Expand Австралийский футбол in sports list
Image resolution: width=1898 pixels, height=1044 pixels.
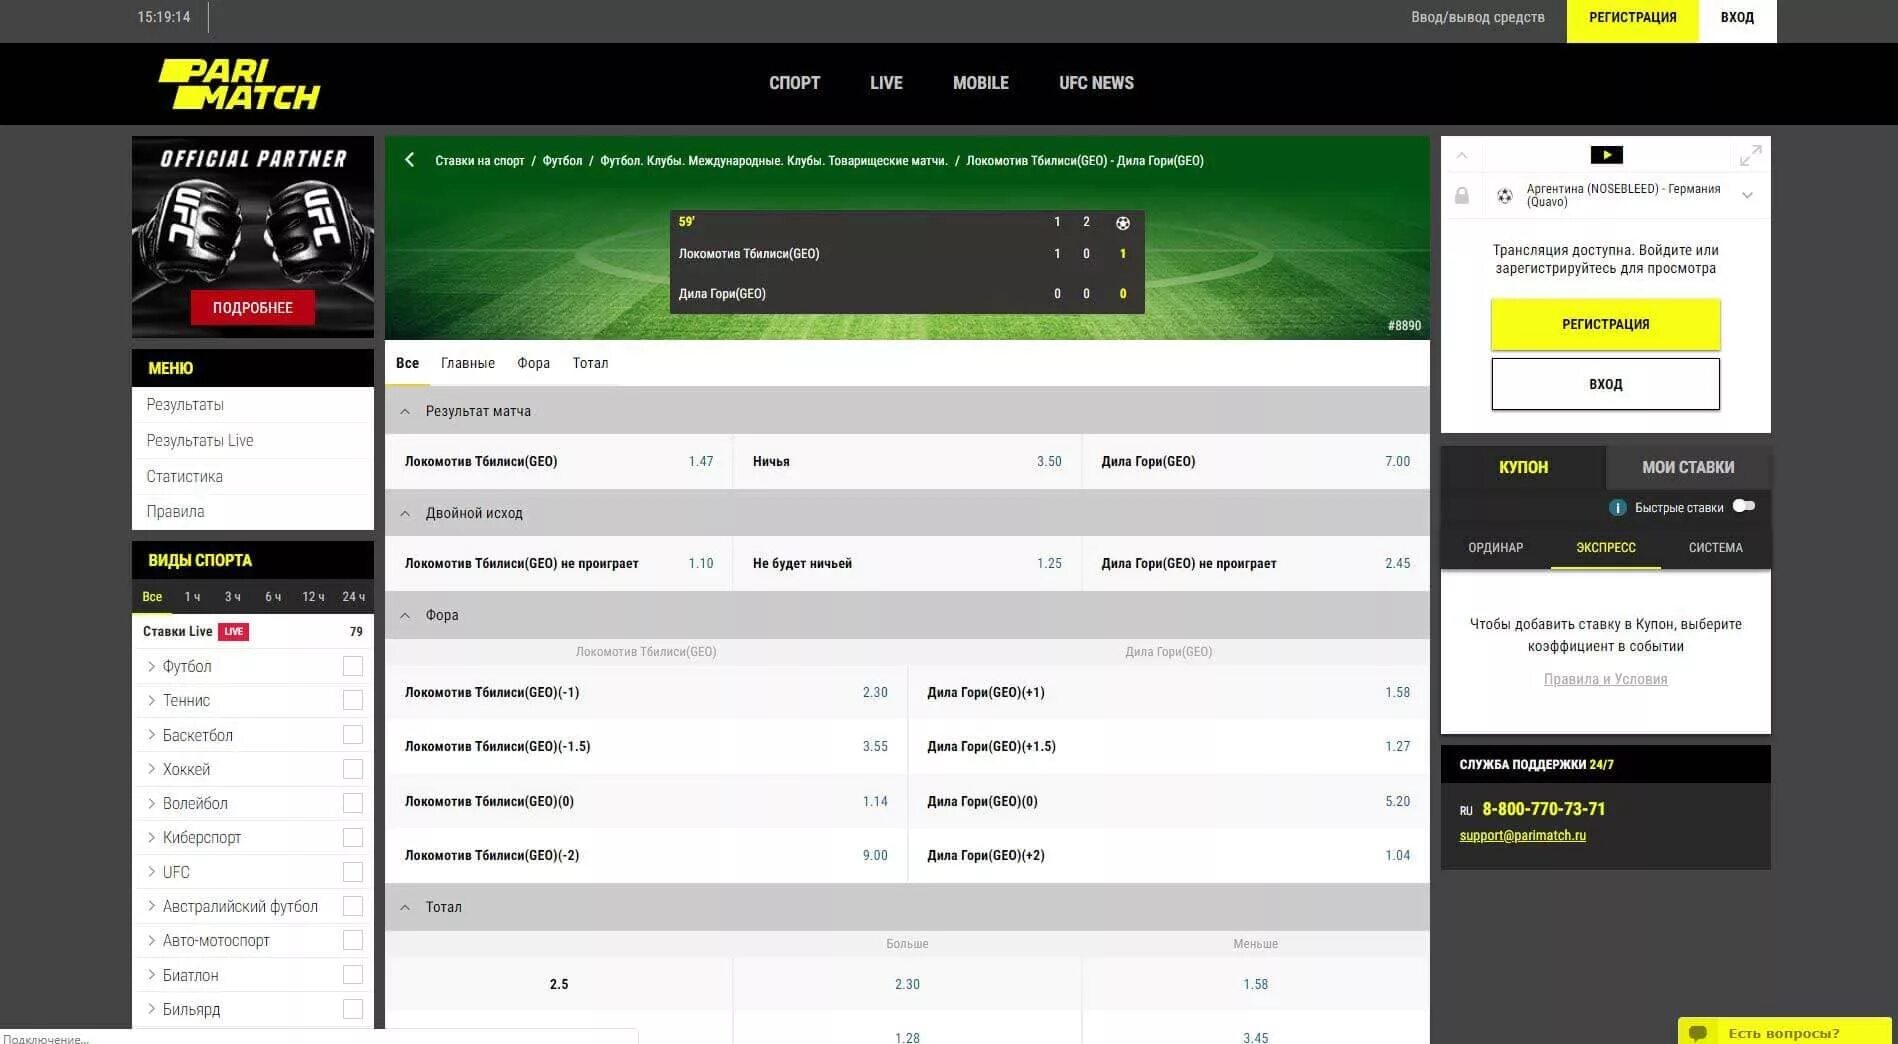tap(151, 906)
